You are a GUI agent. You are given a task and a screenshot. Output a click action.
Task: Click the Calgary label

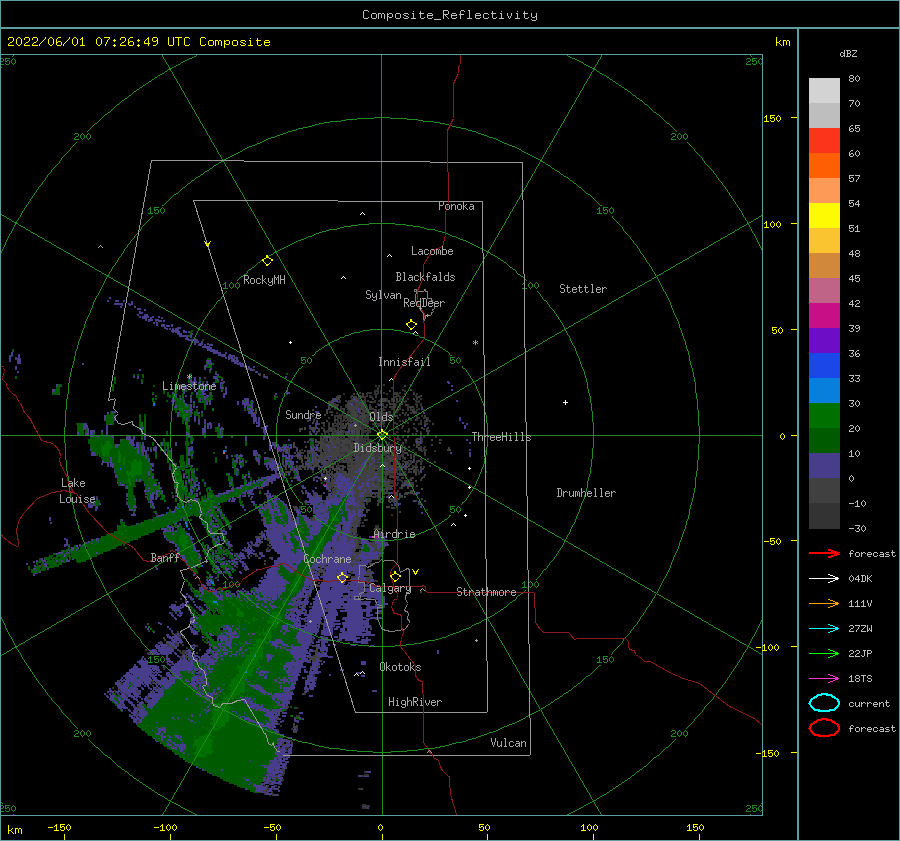pos(390,588)
